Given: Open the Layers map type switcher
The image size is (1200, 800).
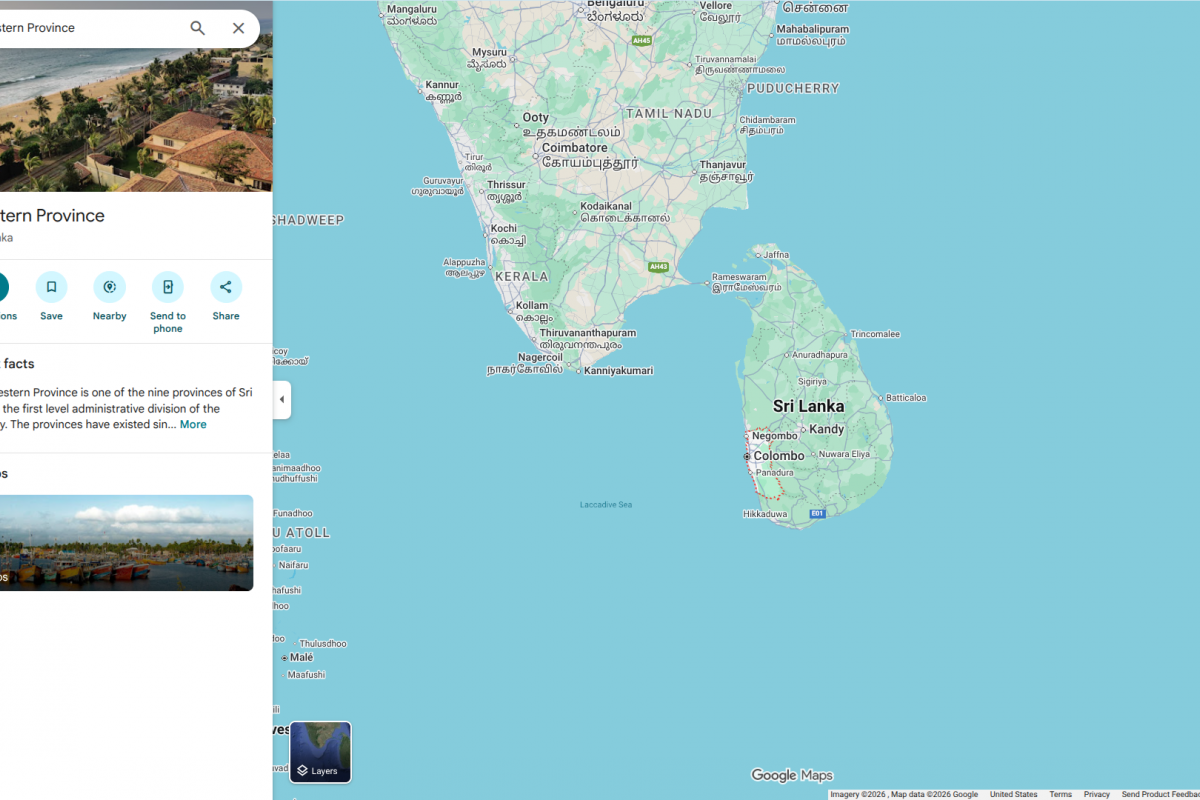Looking at the screenshot, I should coord(320,752).
